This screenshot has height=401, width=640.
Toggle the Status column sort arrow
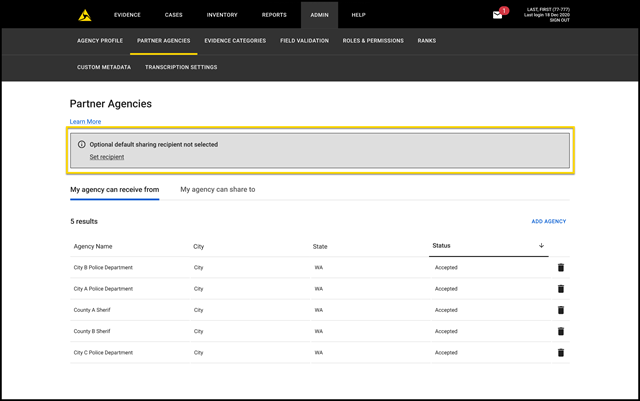(541, 245)
